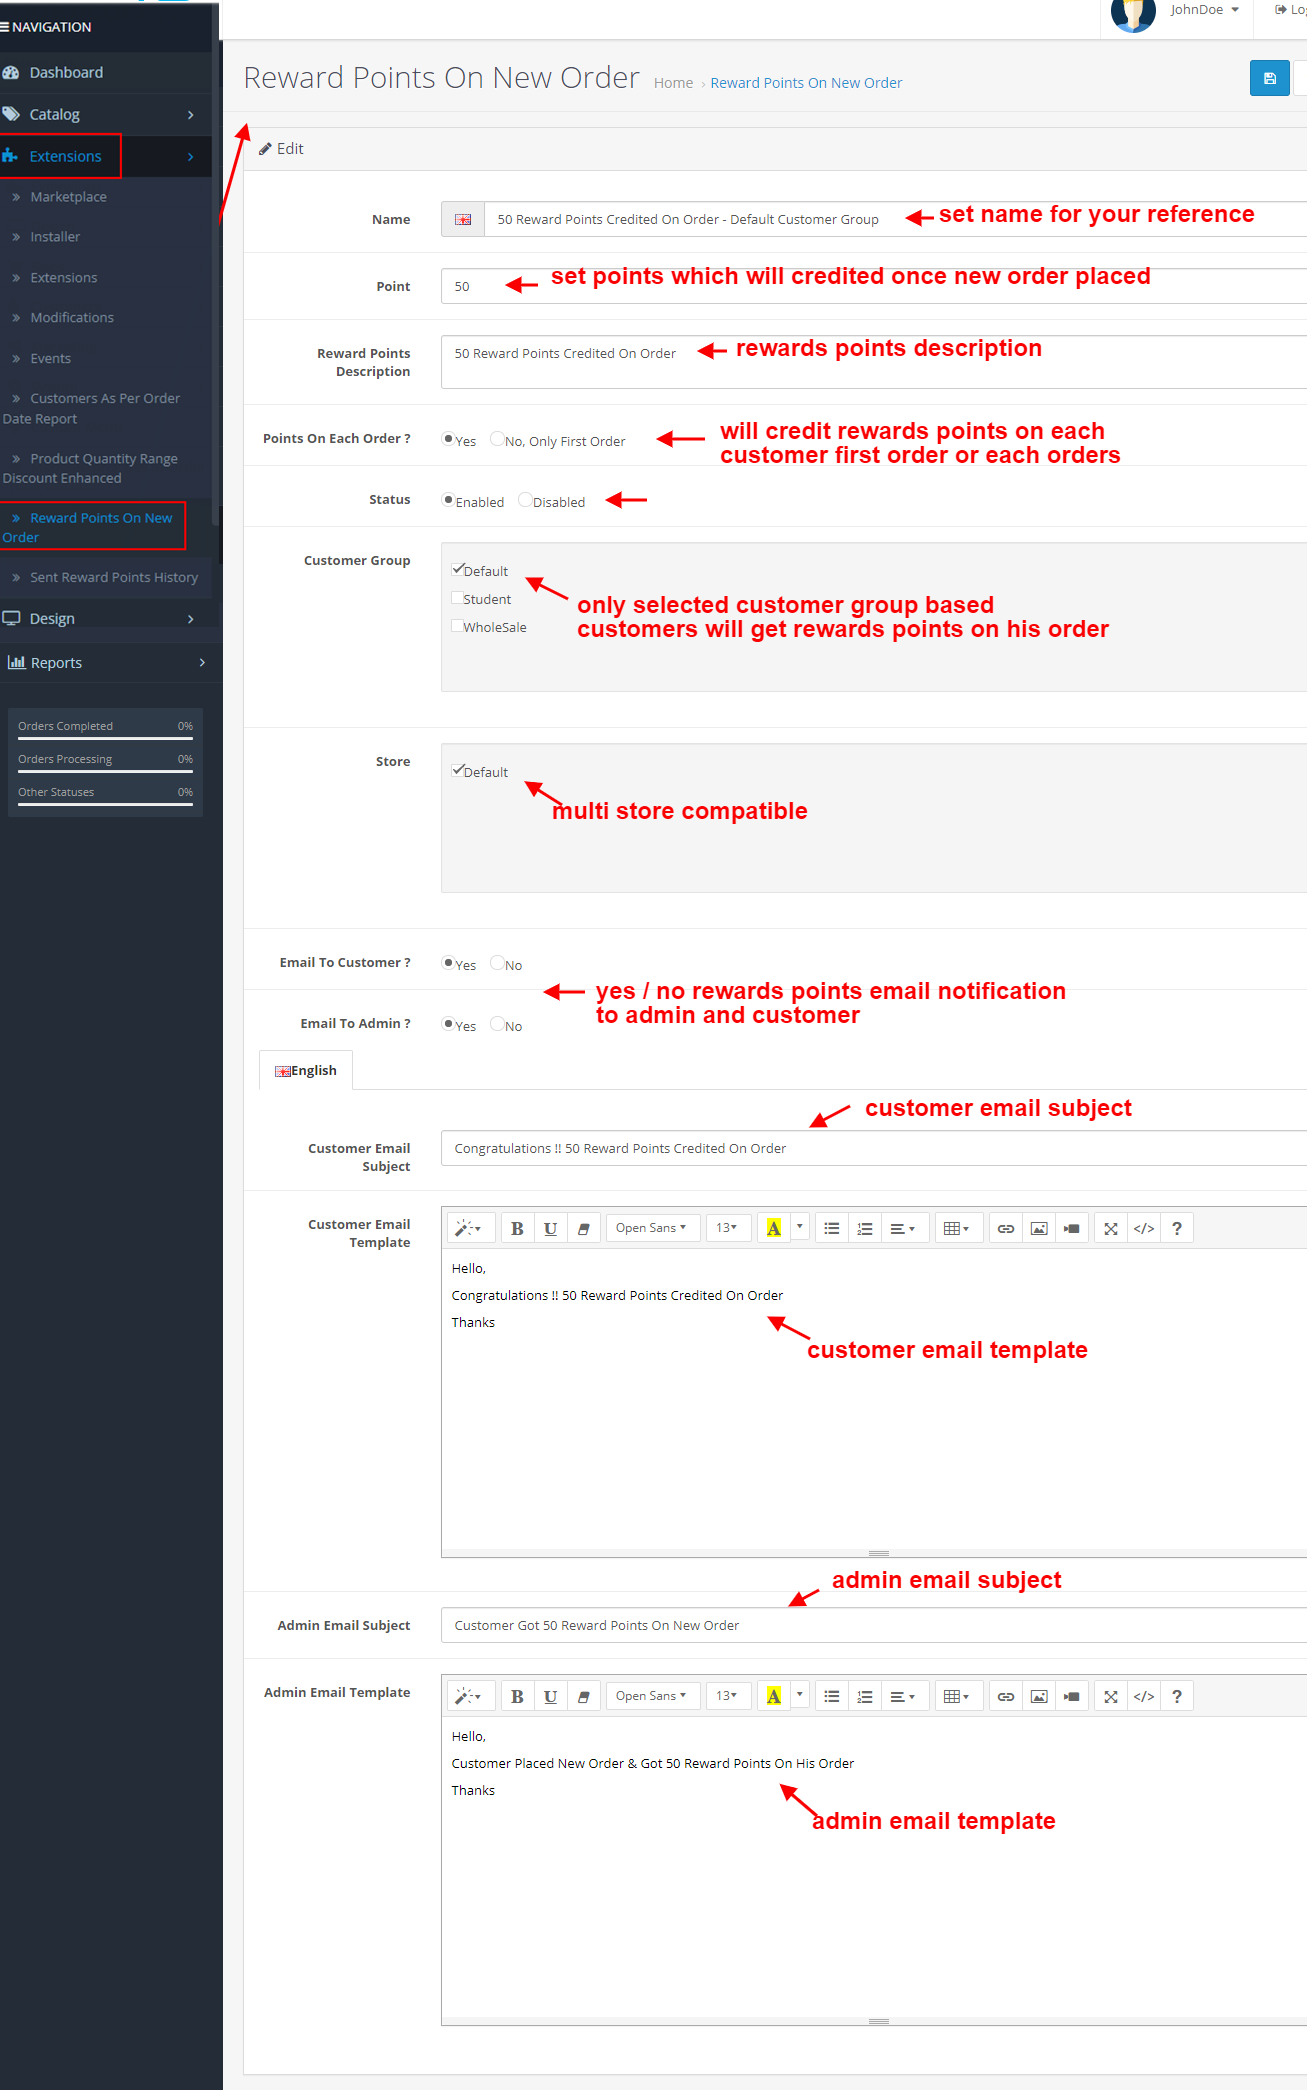1307x2090 pixels.
Task: Toggle Bold in Customer Email Template editor
Action: click(x=517, y=1228)
